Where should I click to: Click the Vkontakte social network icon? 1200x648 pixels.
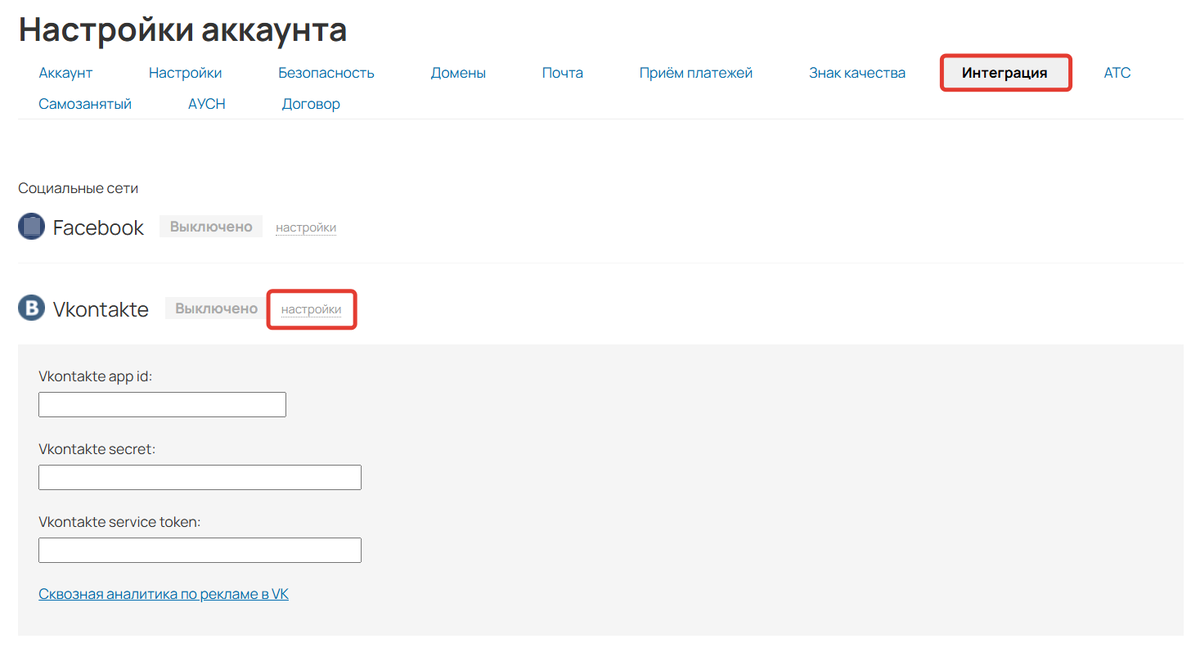(x=30, y=308)
